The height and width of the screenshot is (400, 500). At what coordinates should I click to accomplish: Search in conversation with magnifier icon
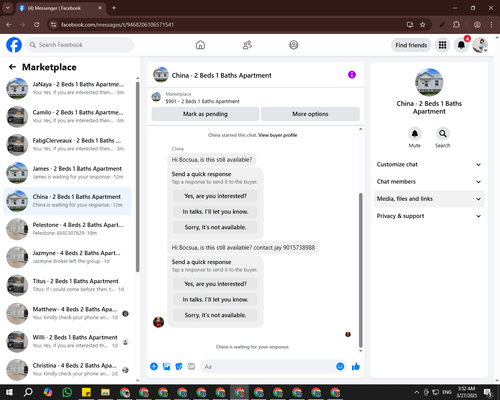tap(442, 134)
